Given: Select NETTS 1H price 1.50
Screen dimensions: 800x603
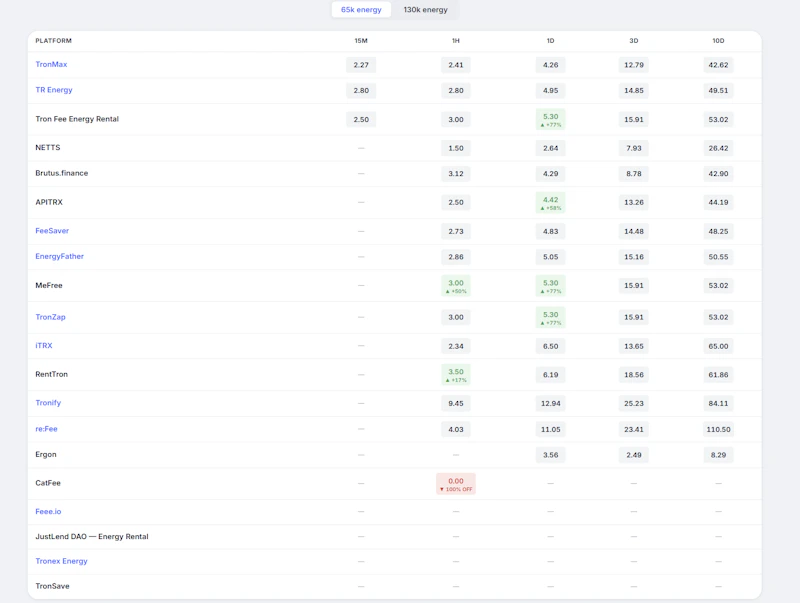Looking at the screenshot, I should click(x=456, y=148).
